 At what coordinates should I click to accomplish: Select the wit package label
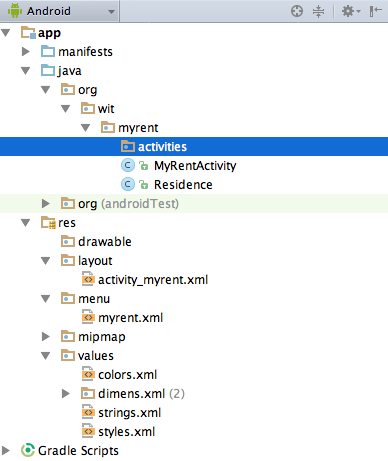point(106,109)
